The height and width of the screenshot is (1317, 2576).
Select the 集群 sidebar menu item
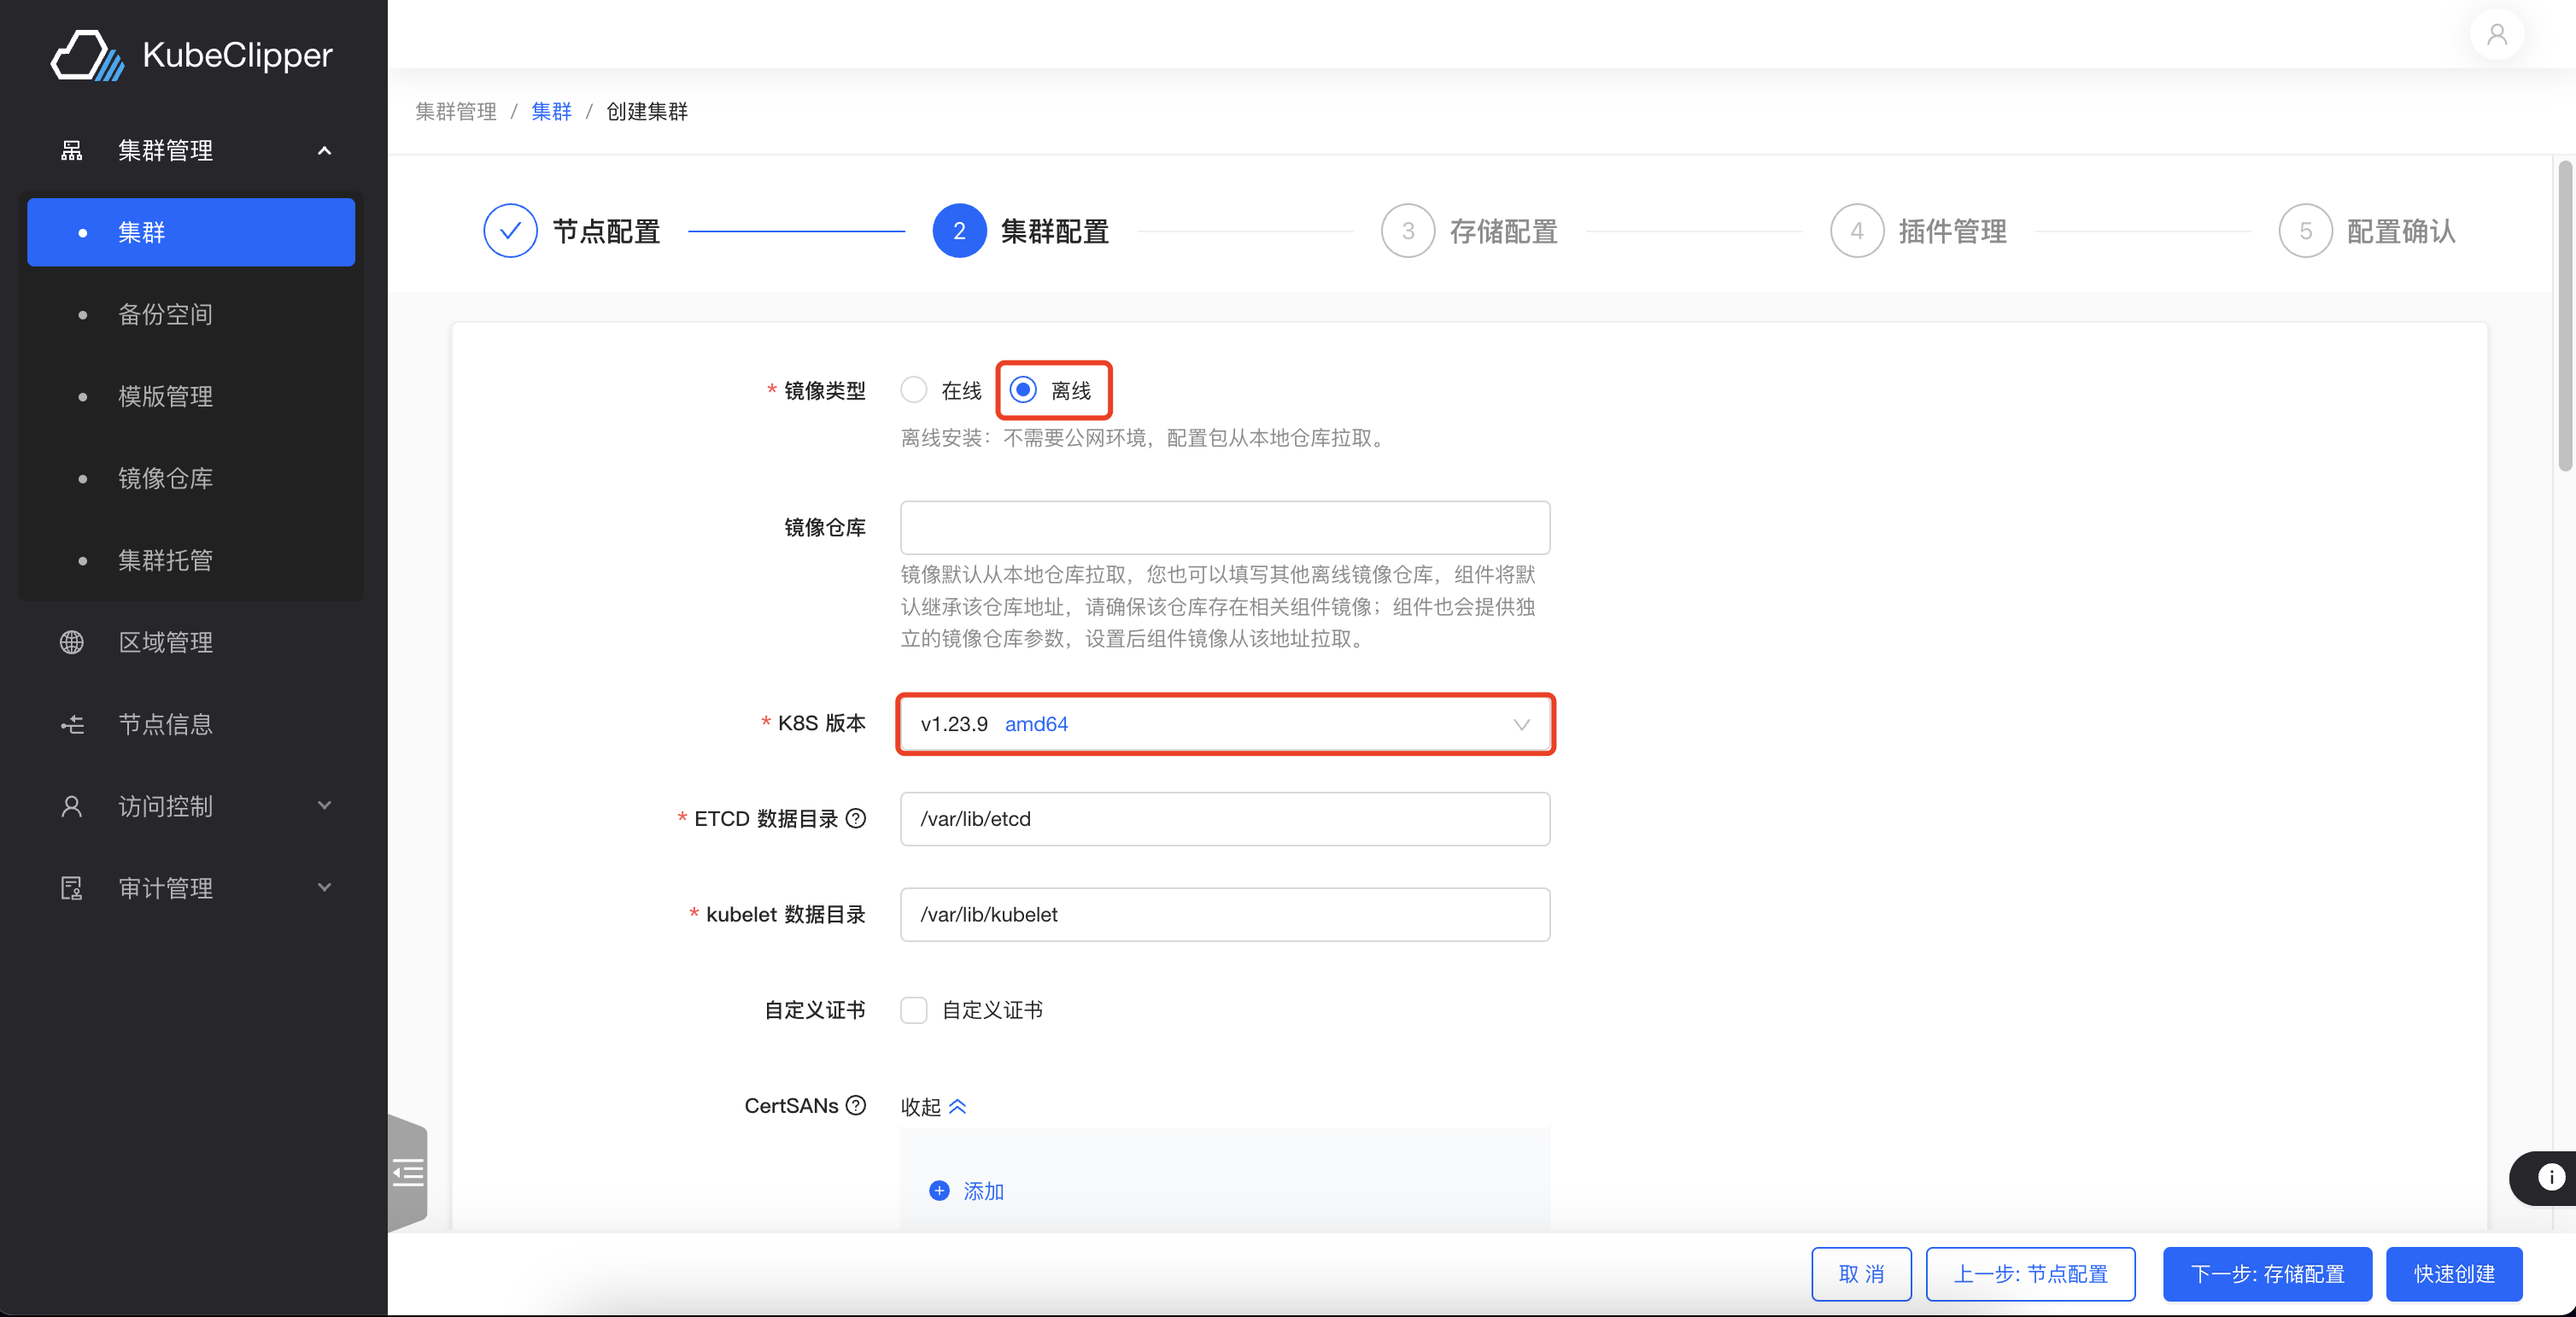pyautogui.click(x=191, y=232)
